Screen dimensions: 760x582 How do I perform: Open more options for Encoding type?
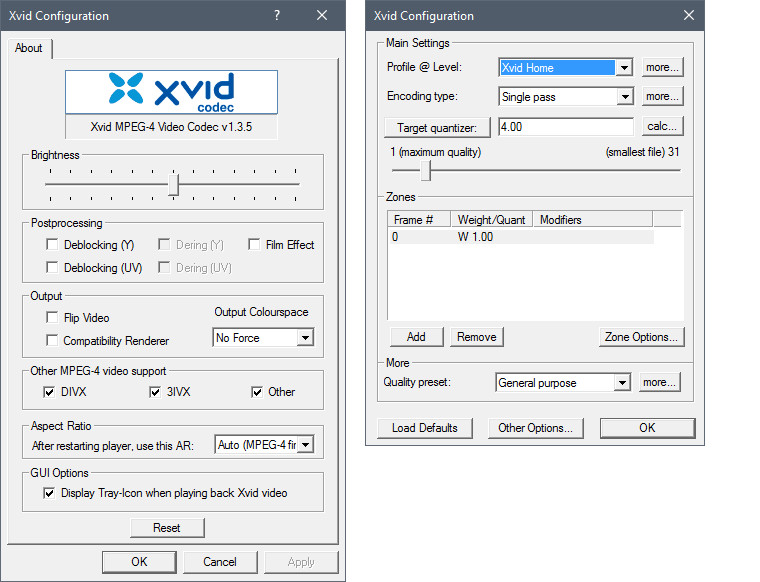663,96
